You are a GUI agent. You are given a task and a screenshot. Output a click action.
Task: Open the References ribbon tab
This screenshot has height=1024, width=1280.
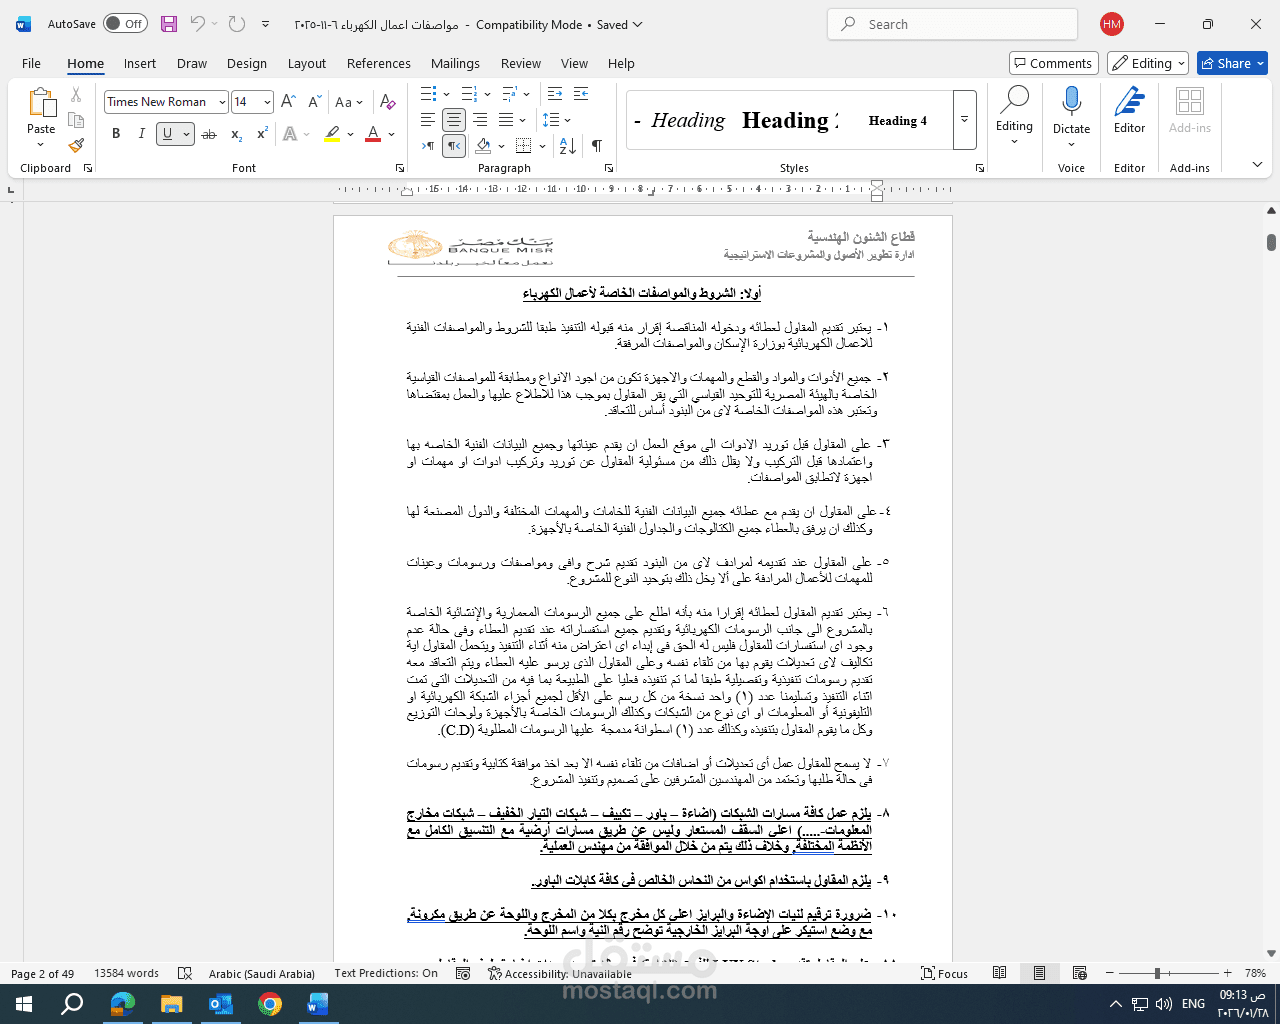[378, 63]
